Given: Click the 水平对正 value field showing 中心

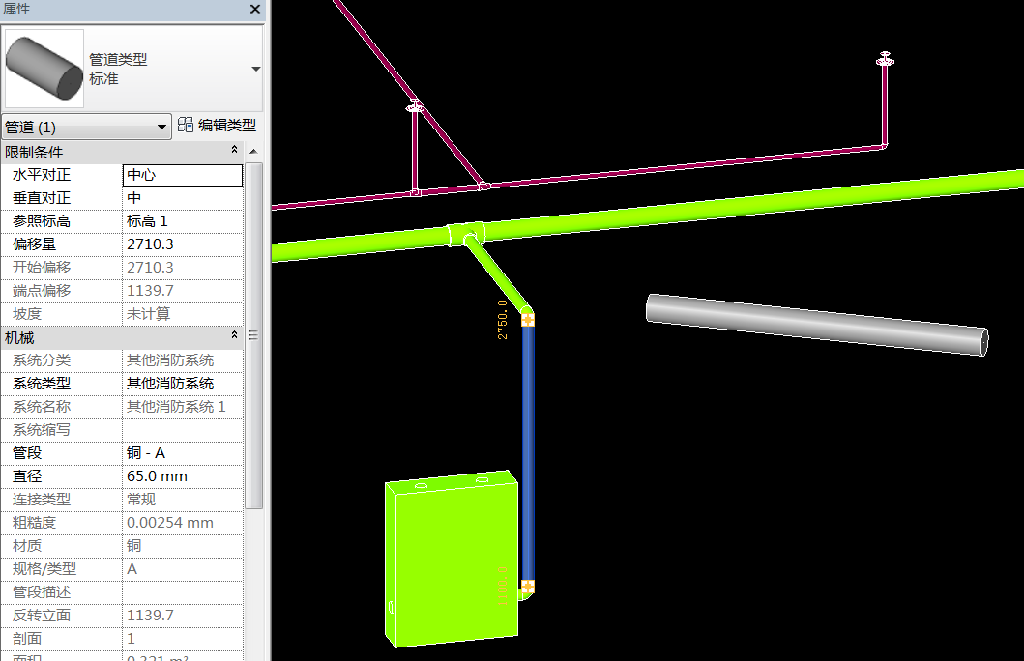Looking at the screenshot, I should (x=182, y=175).
